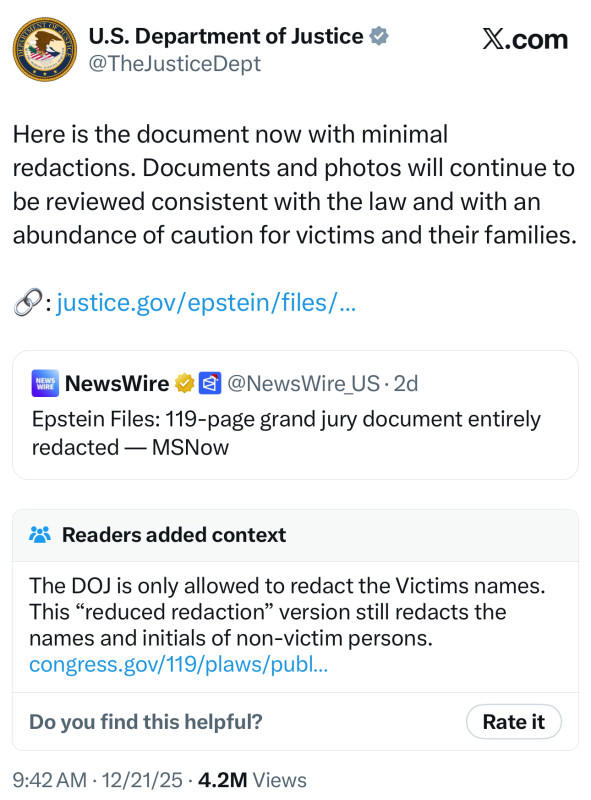Viewport: 591px width, 800px height.
Task: Select the X.com logo
Action: pos(524,38)
